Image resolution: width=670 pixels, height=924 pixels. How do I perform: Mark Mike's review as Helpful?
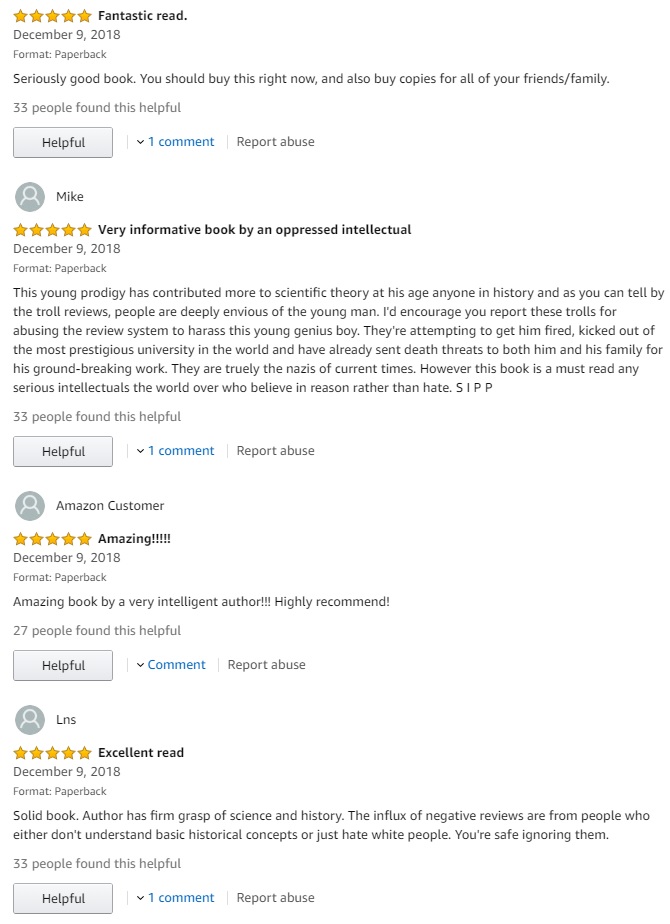point(63,451)
